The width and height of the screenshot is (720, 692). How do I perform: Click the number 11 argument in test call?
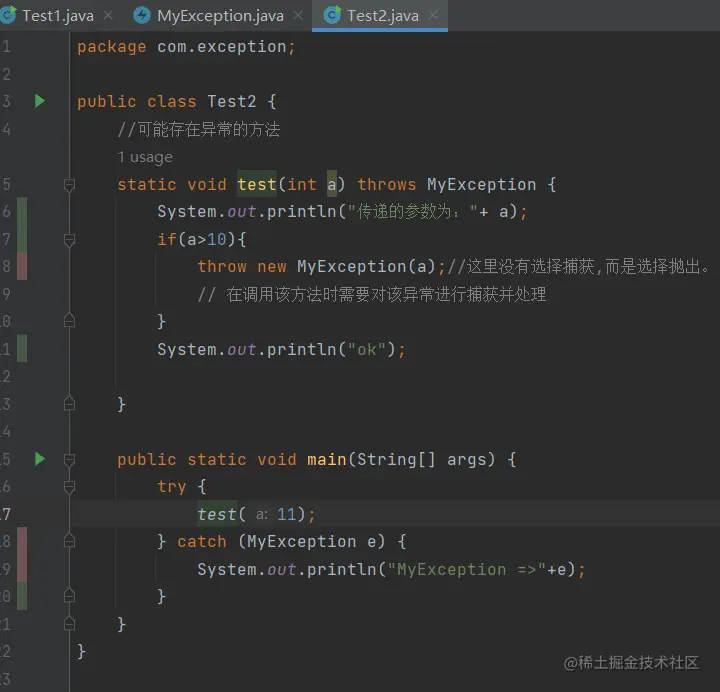(x=287, y=514)
